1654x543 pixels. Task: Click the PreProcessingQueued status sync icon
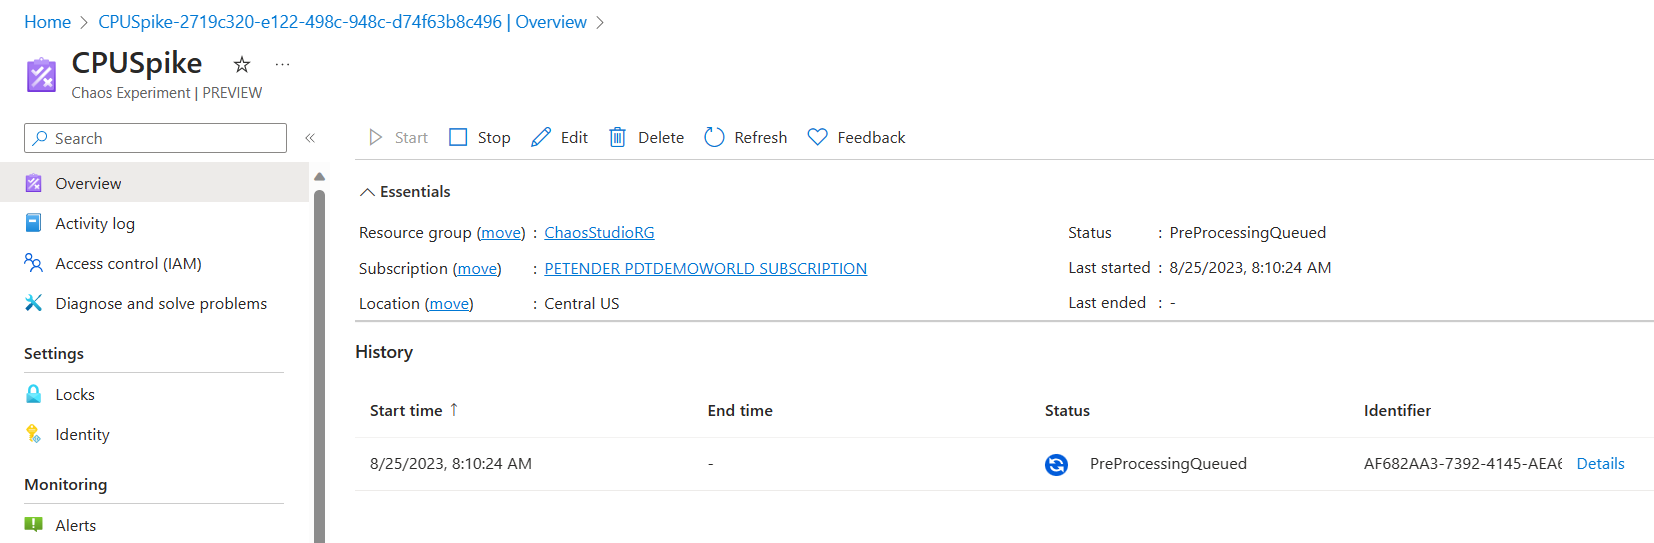[x=1056, y=464]
